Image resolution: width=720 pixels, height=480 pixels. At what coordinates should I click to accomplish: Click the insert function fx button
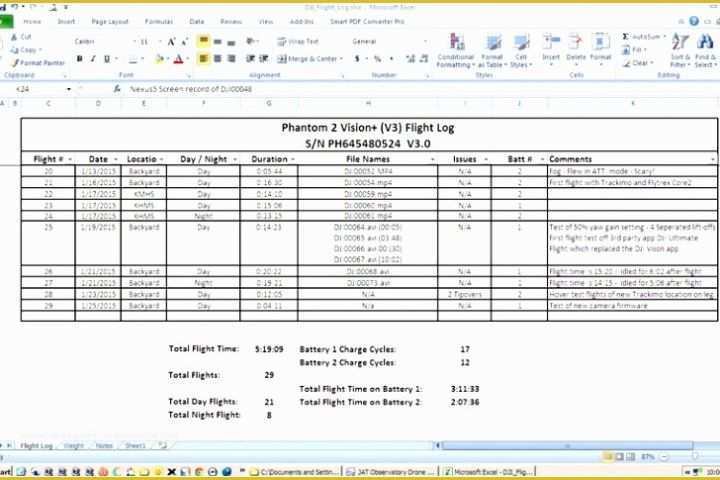click(117, 89)
